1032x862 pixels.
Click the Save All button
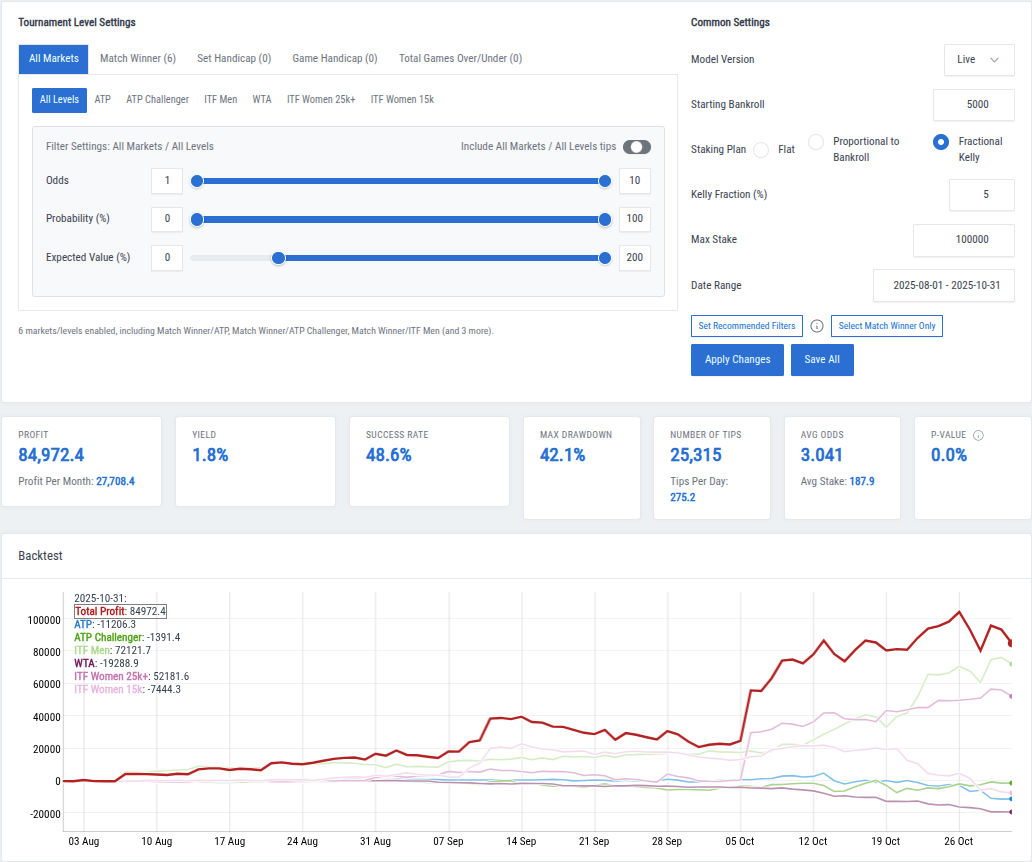tap(822, 359)
